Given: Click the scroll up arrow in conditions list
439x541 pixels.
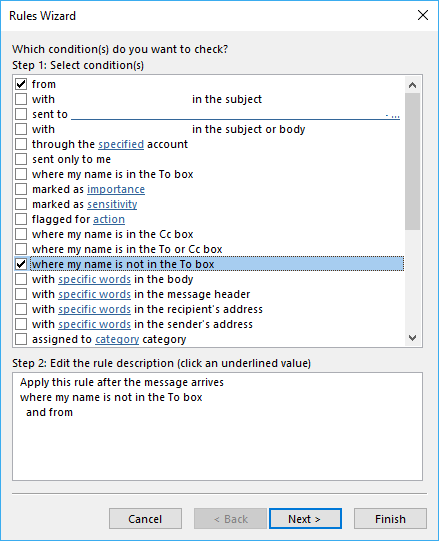Looking at the screenshot, I should click(412, 85).
